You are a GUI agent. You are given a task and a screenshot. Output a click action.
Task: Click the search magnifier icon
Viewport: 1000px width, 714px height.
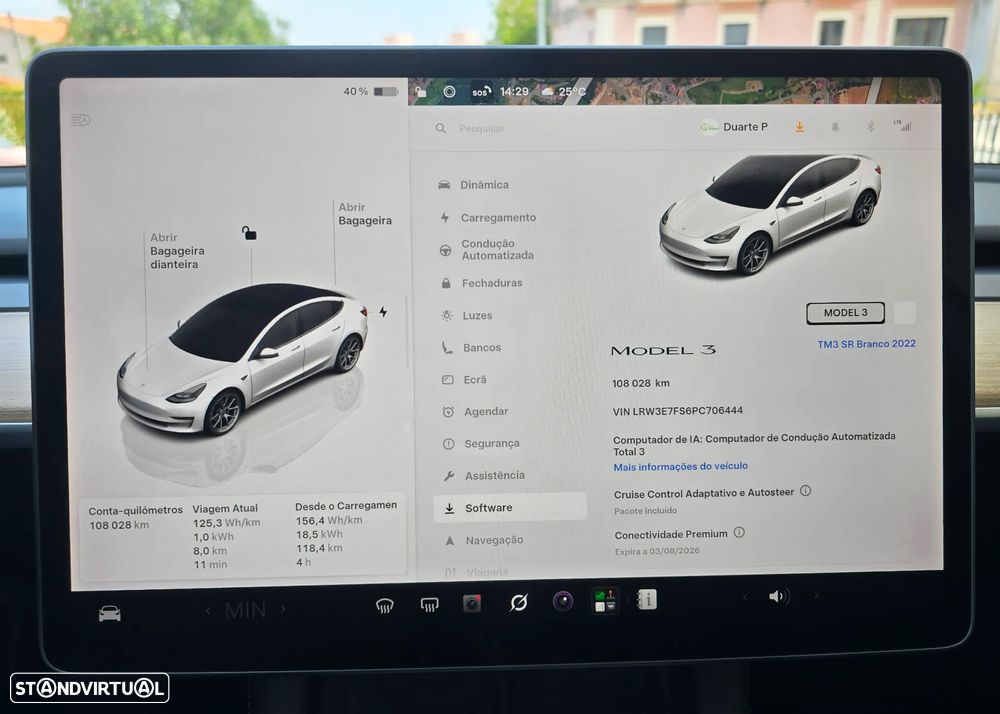click(441, 129)
